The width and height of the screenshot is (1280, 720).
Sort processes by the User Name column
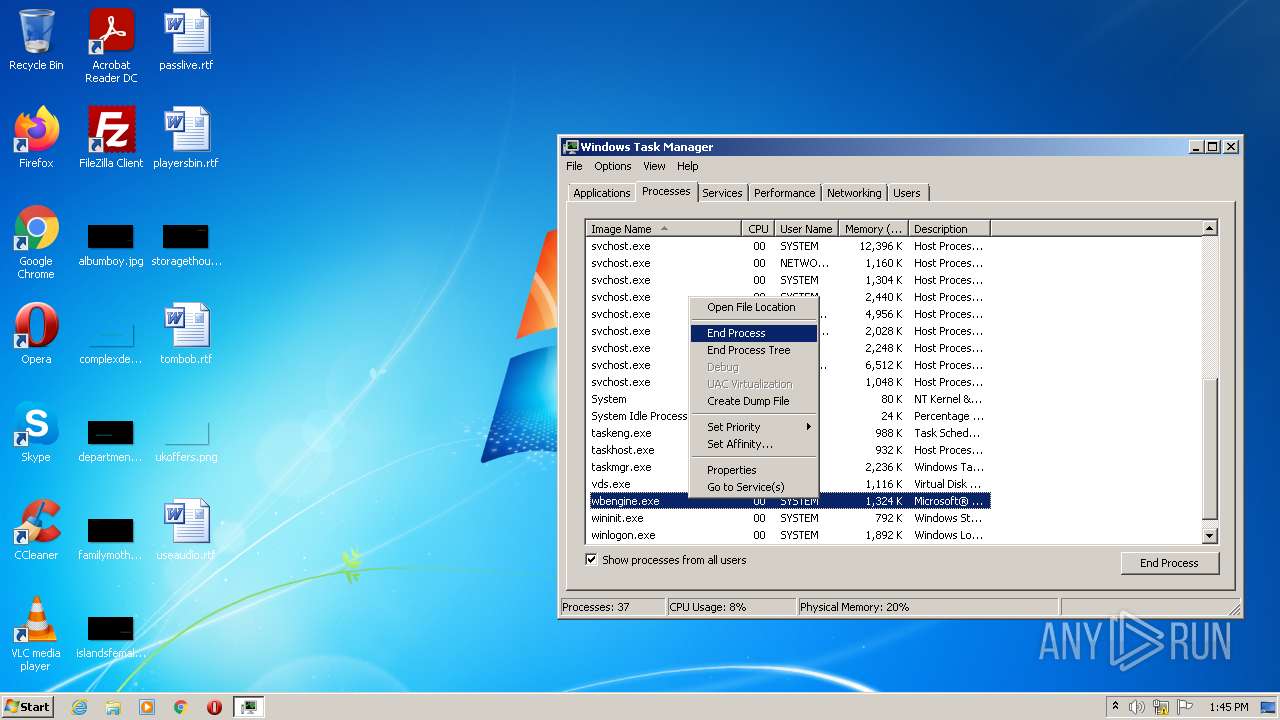point(806,229)
